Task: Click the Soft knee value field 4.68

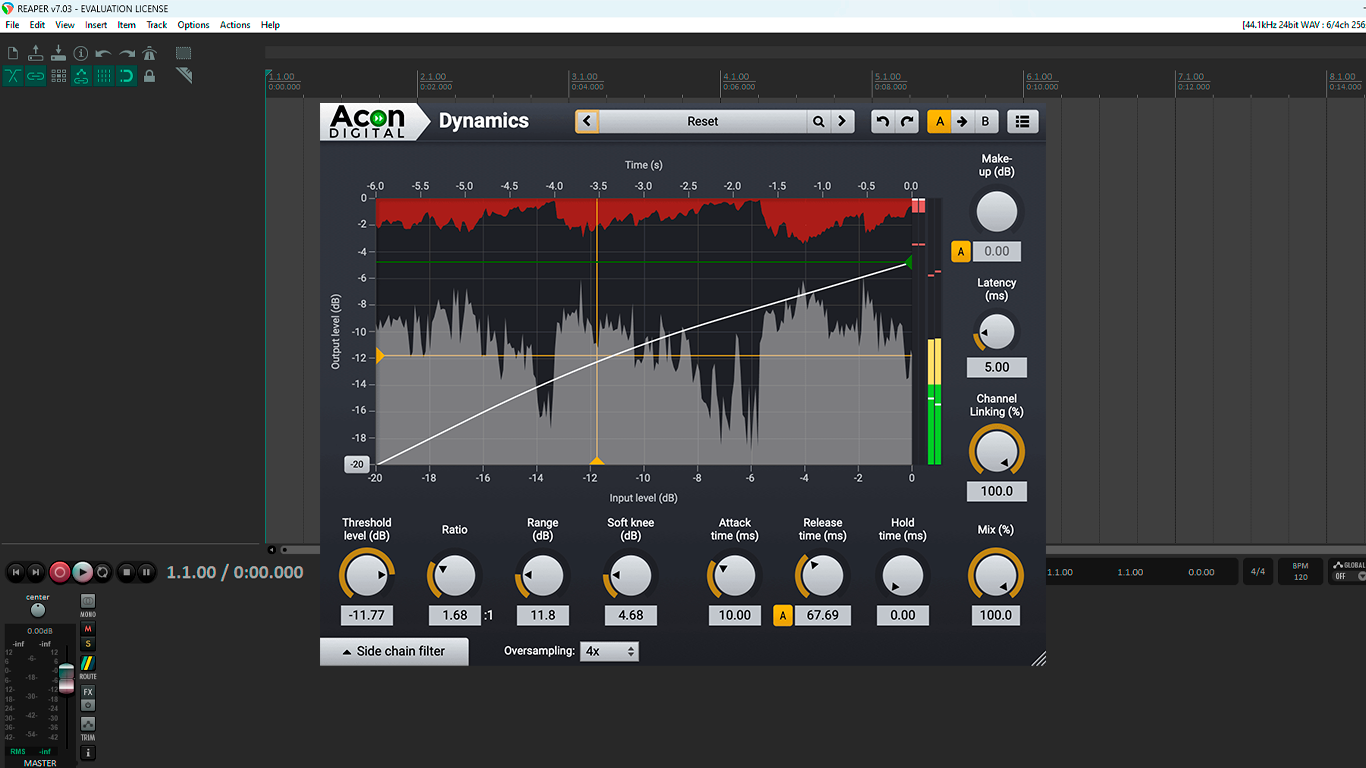Action: [x=631, y=615]
